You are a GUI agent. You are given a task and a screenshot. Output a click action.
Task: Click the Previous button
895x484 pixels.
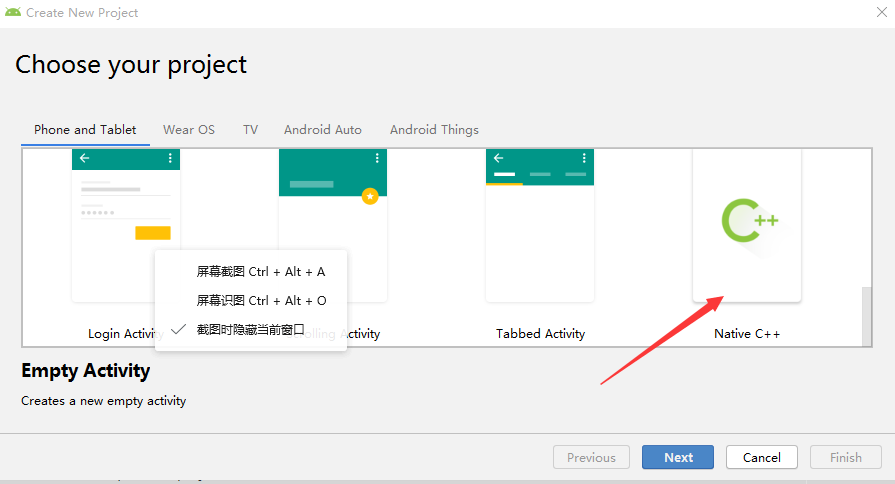tap(591, 457)
